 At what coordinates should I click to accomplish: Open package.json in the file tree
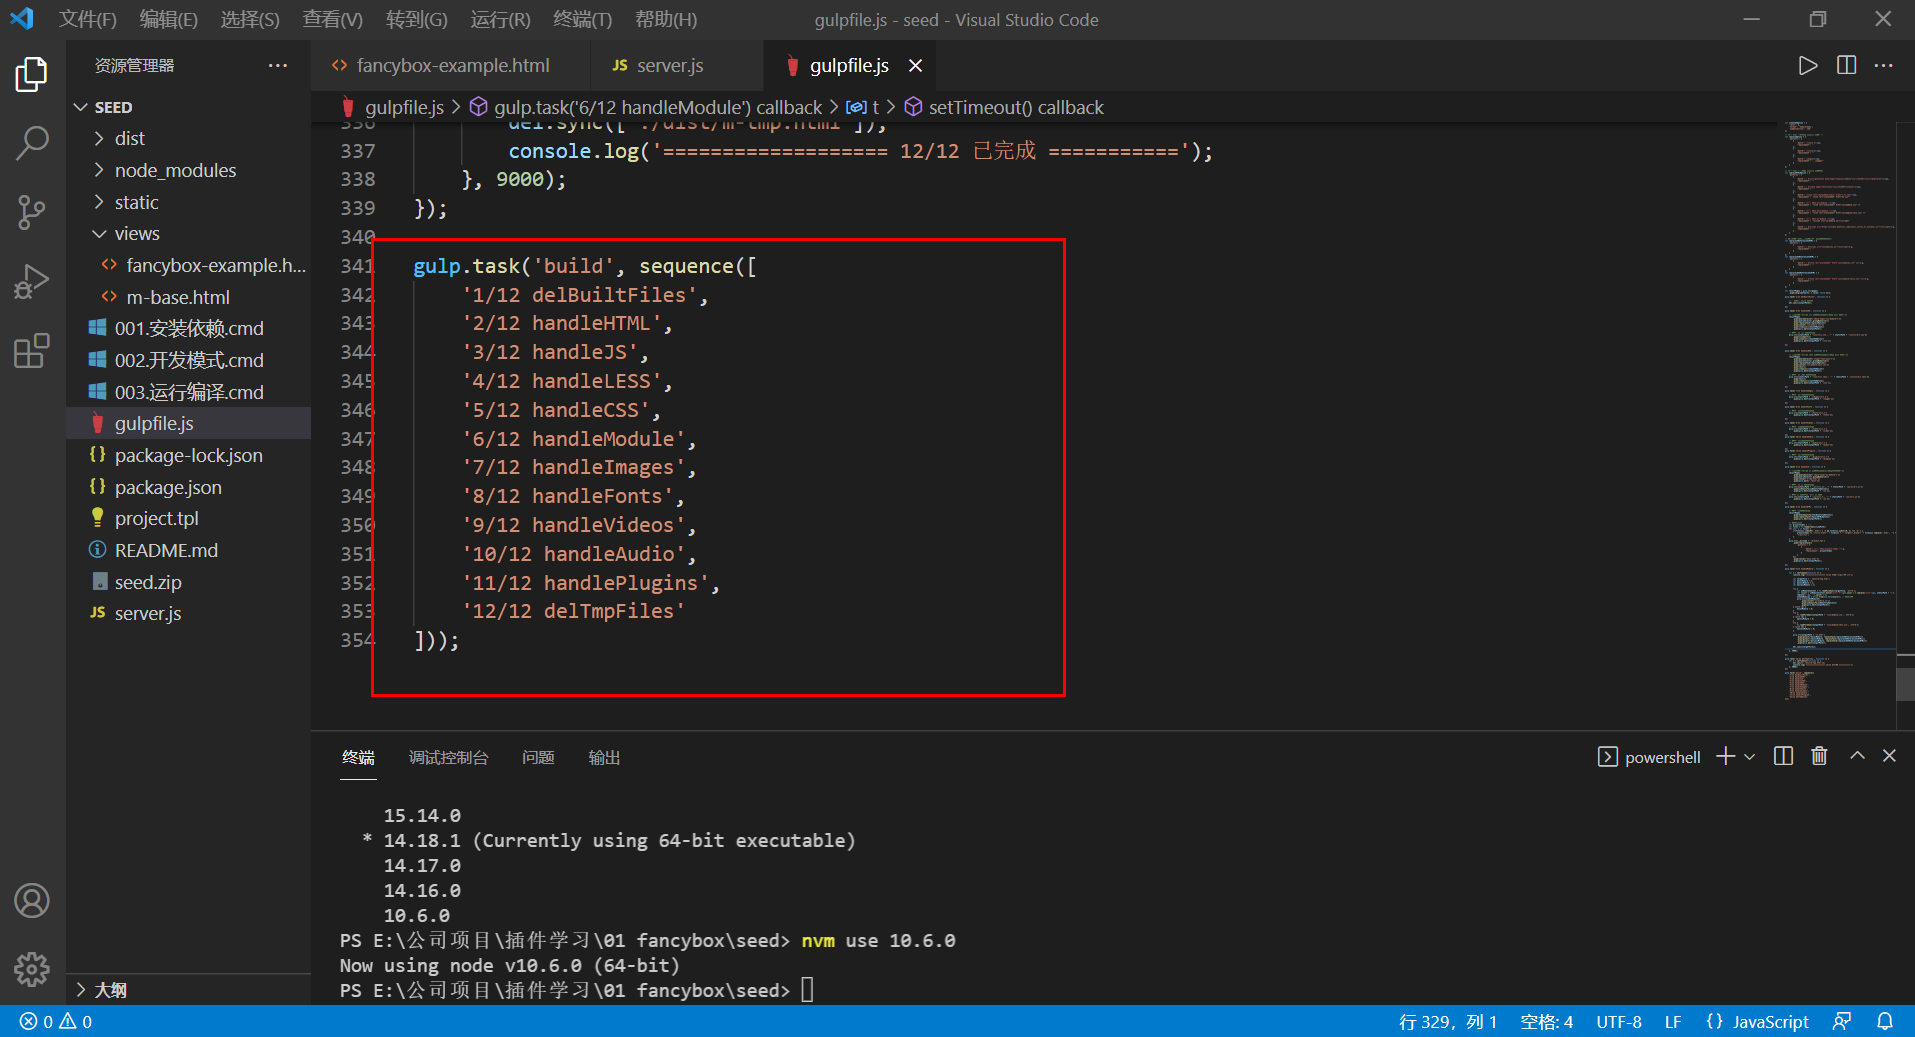(188, 488)
